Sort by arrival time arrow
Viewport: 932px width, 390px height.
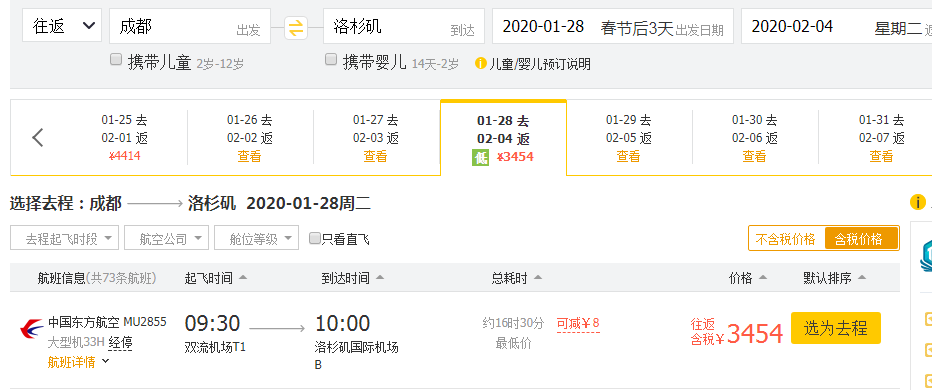point(380,278)
